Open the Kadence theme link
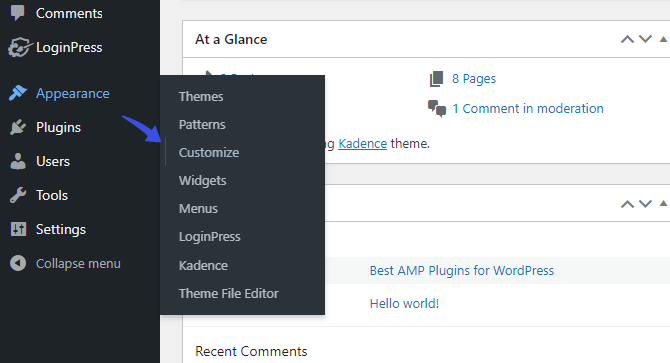The image size is (670, 363). [x=362, y=143]
